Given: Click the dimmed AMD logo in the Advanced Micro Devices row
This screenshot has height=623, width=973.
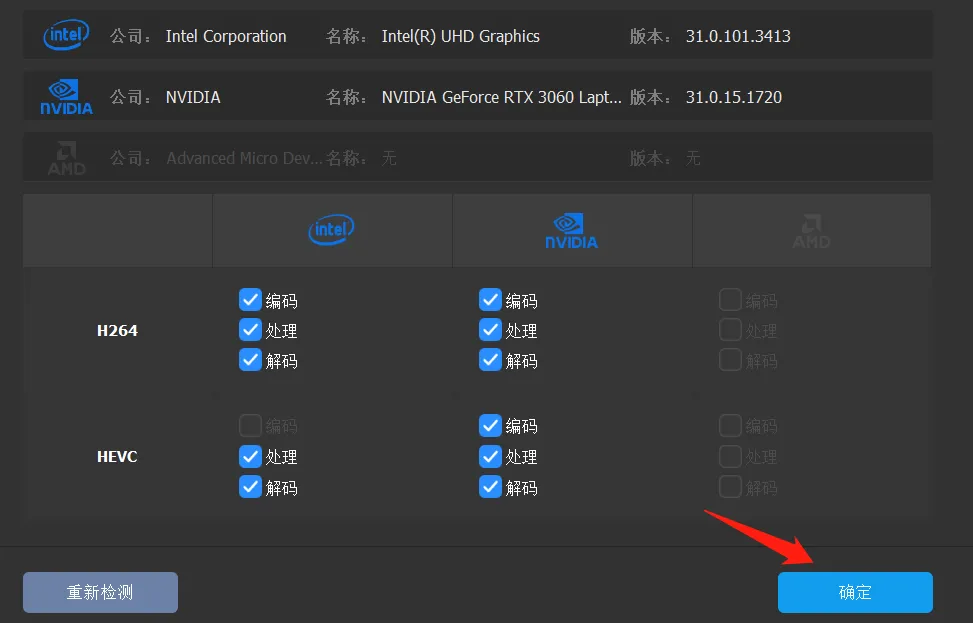Looking at the screenshot, I should (x=66, y=158).
